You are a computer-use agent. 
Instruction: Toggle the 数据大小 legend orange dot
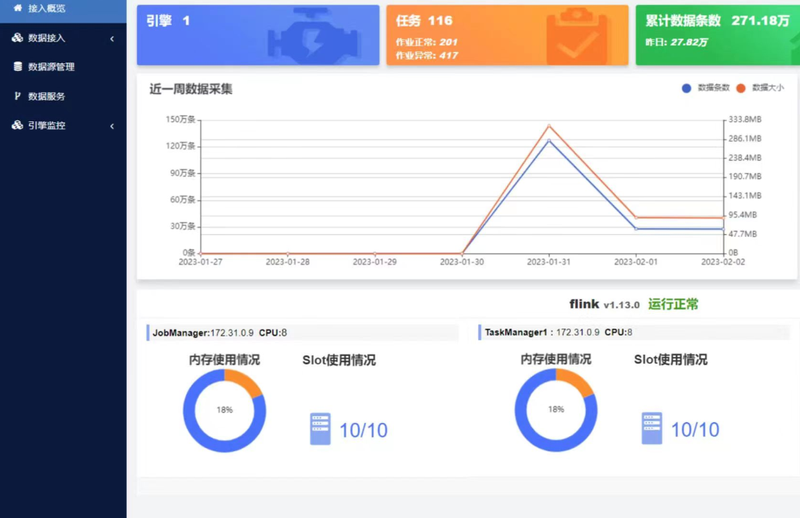tap(741, 88)
